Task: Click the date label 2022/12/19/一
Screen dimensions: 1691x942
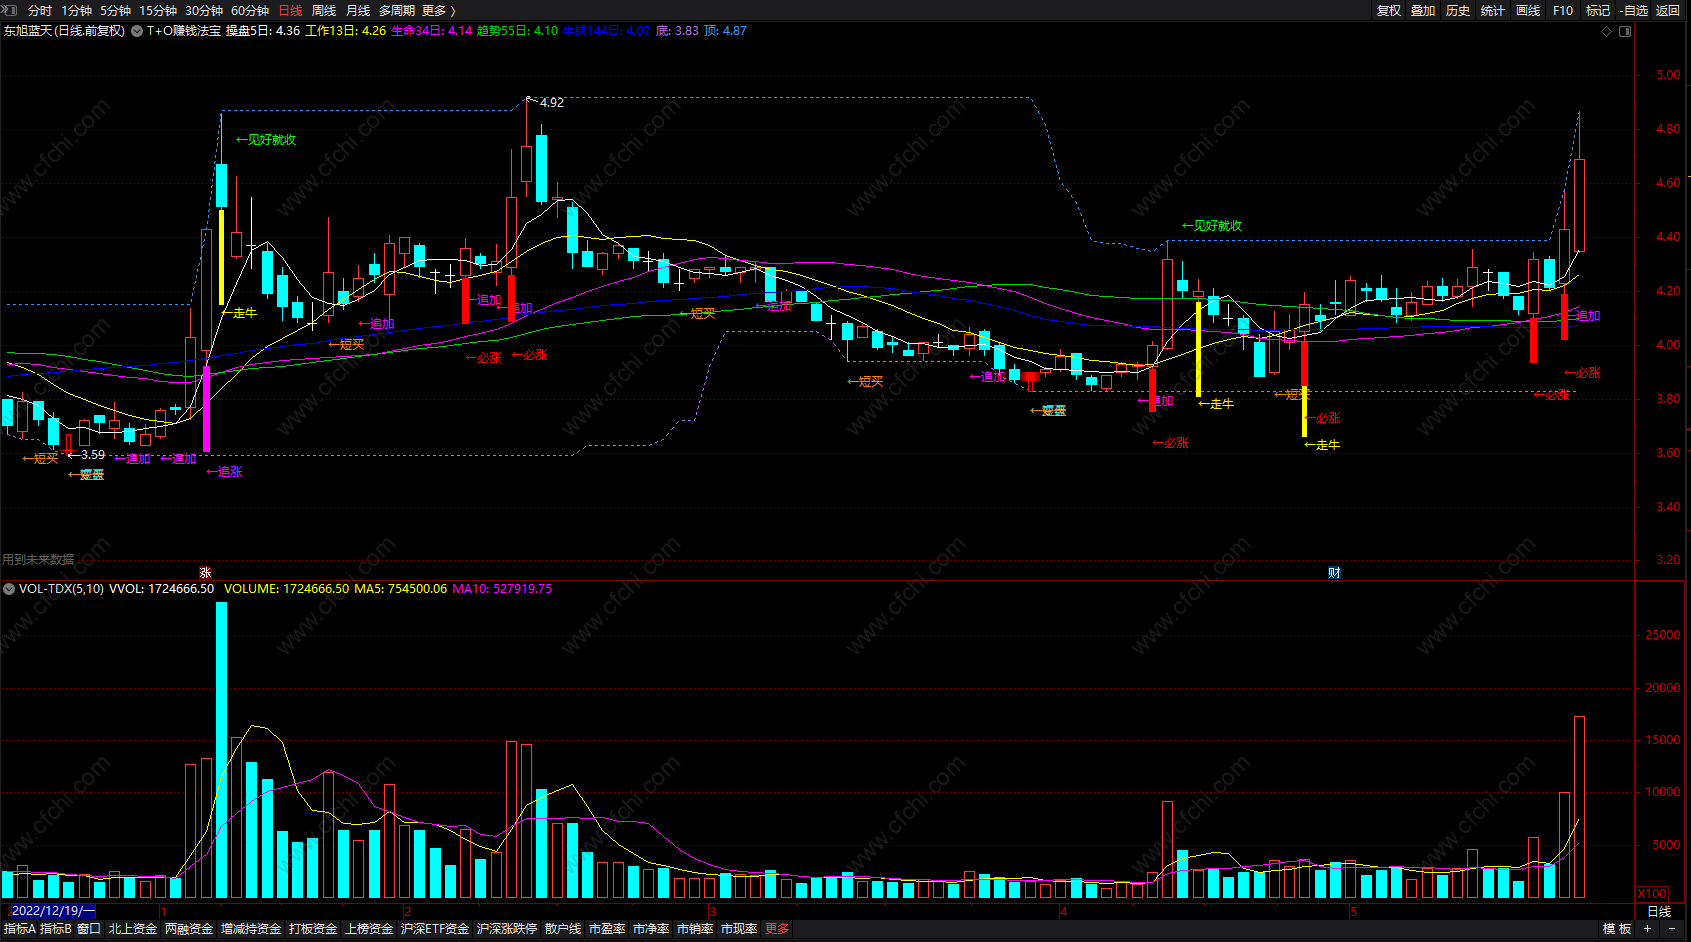Action: click(x=52, y=911)
